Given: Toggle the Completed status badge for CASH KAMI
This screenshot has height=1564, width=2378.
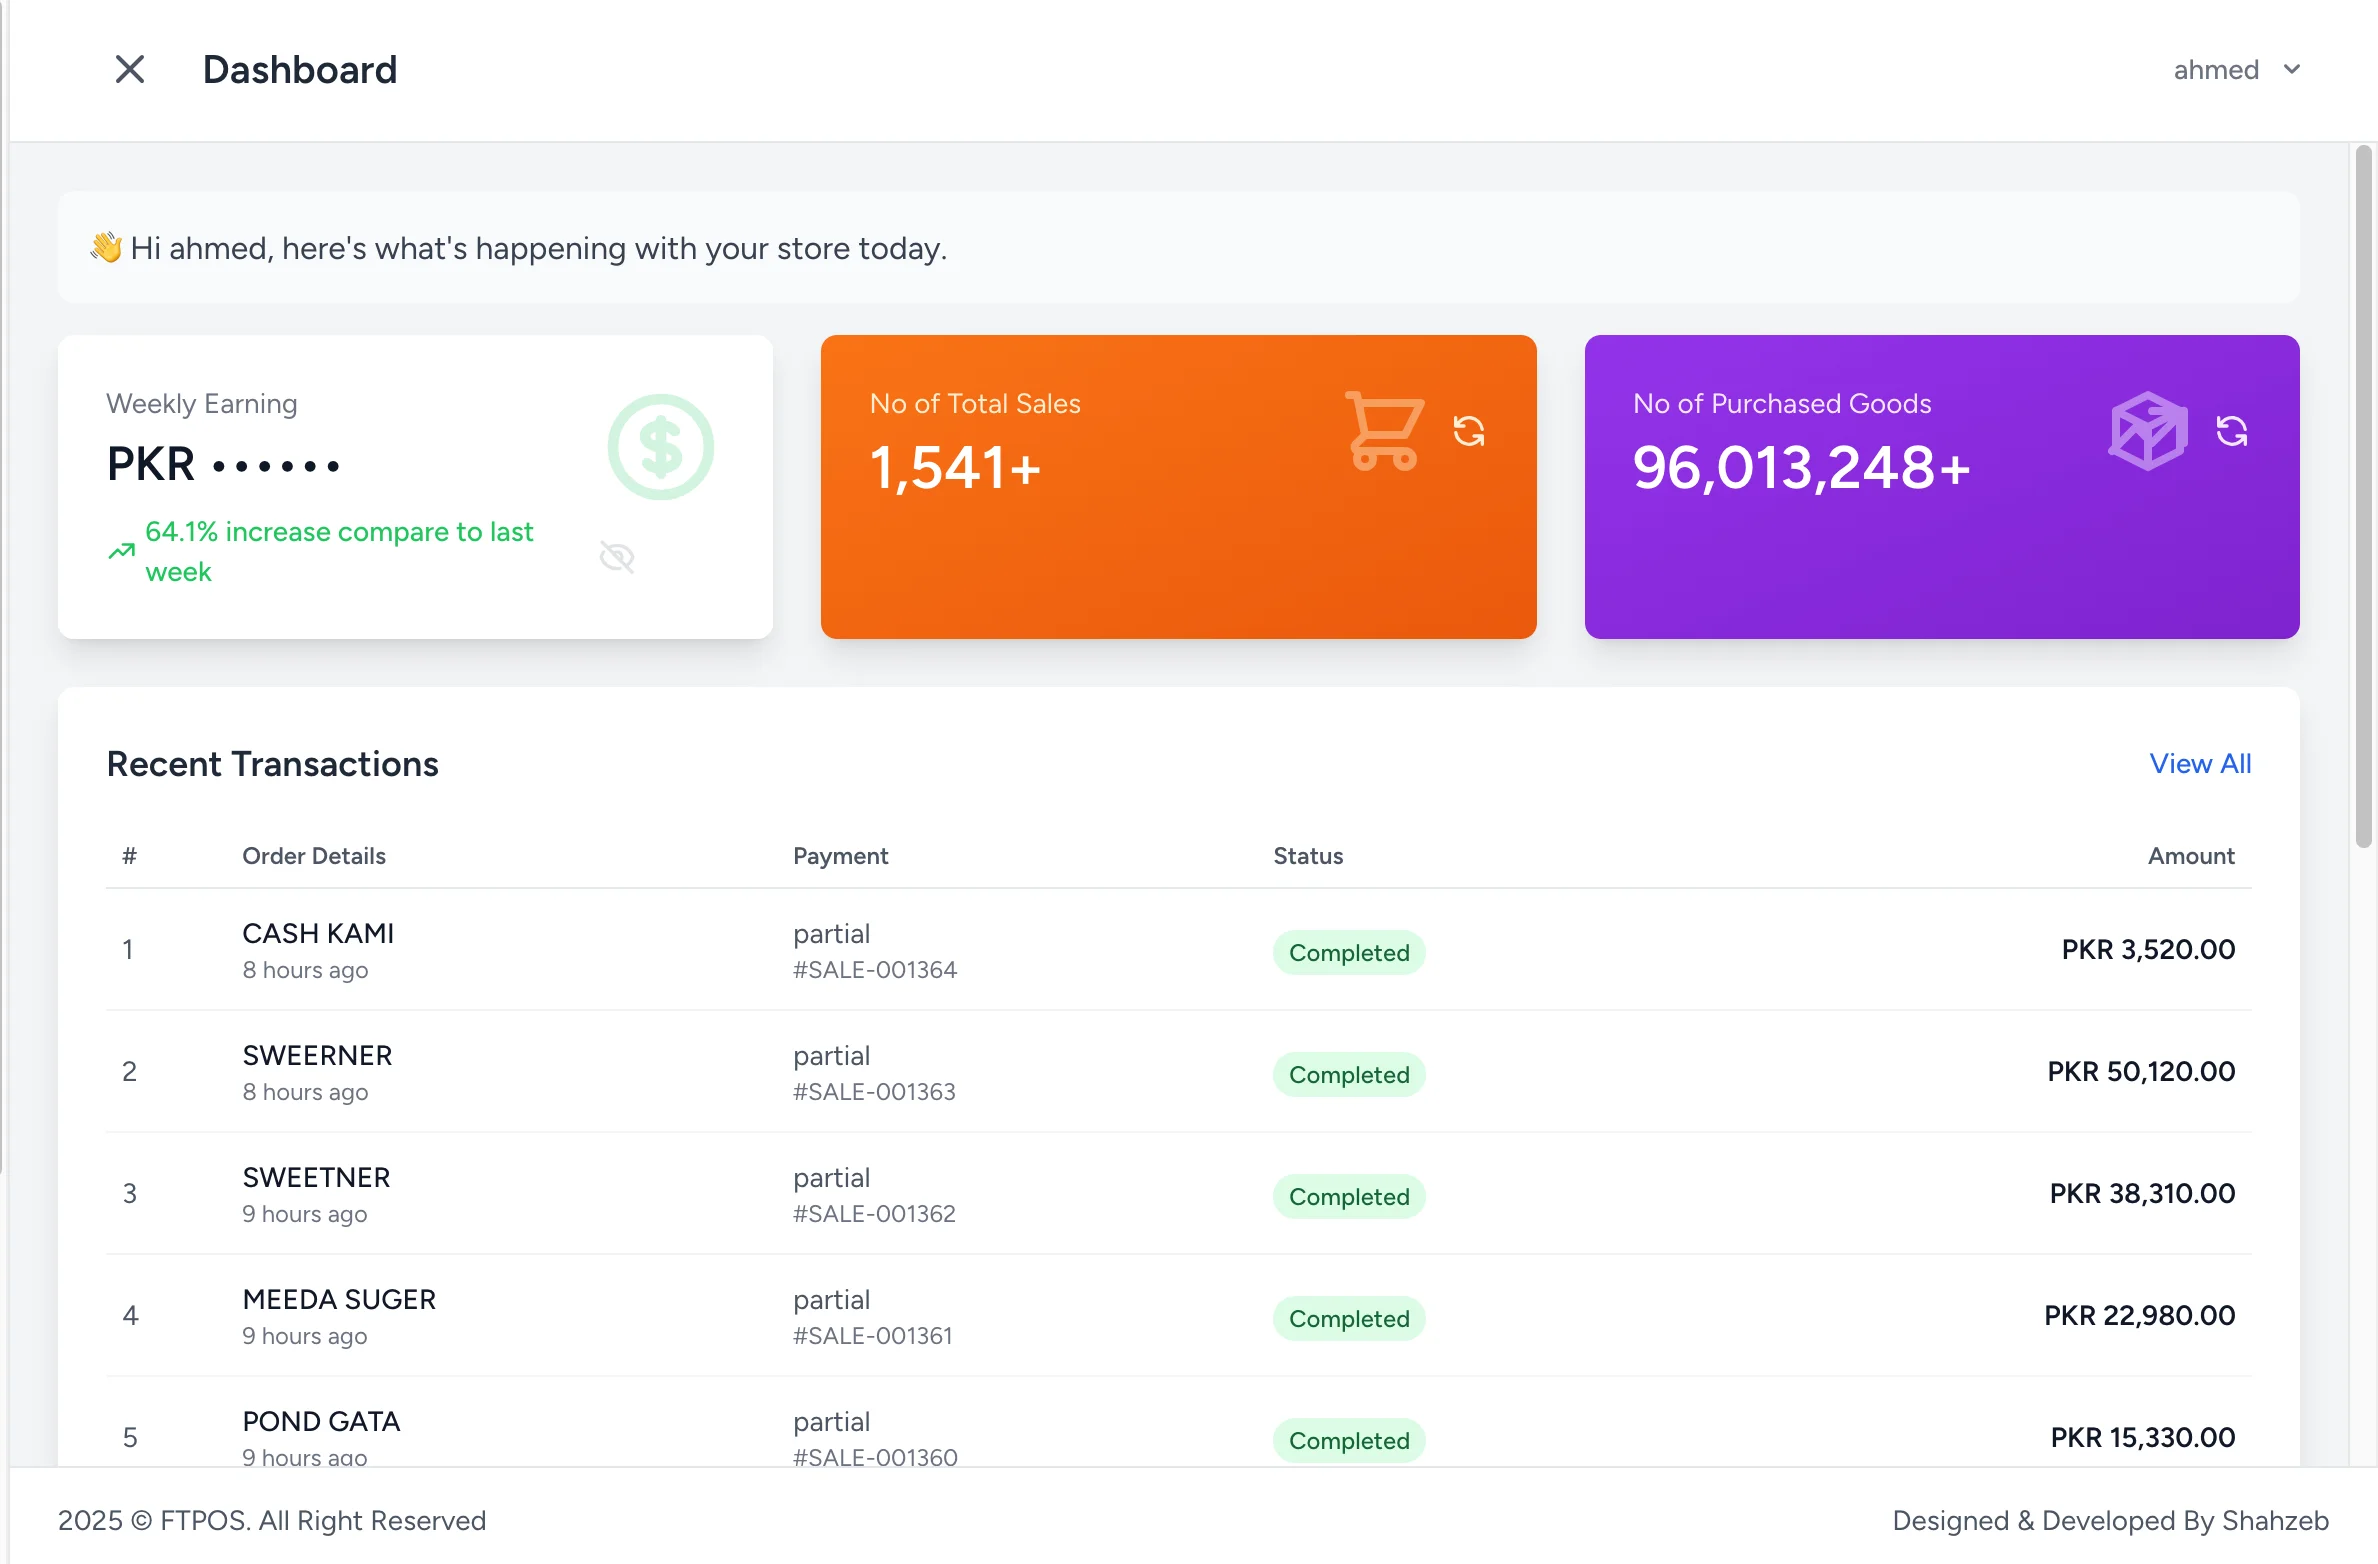Looking at the screenshot, I should click(x=1348, y=952).
